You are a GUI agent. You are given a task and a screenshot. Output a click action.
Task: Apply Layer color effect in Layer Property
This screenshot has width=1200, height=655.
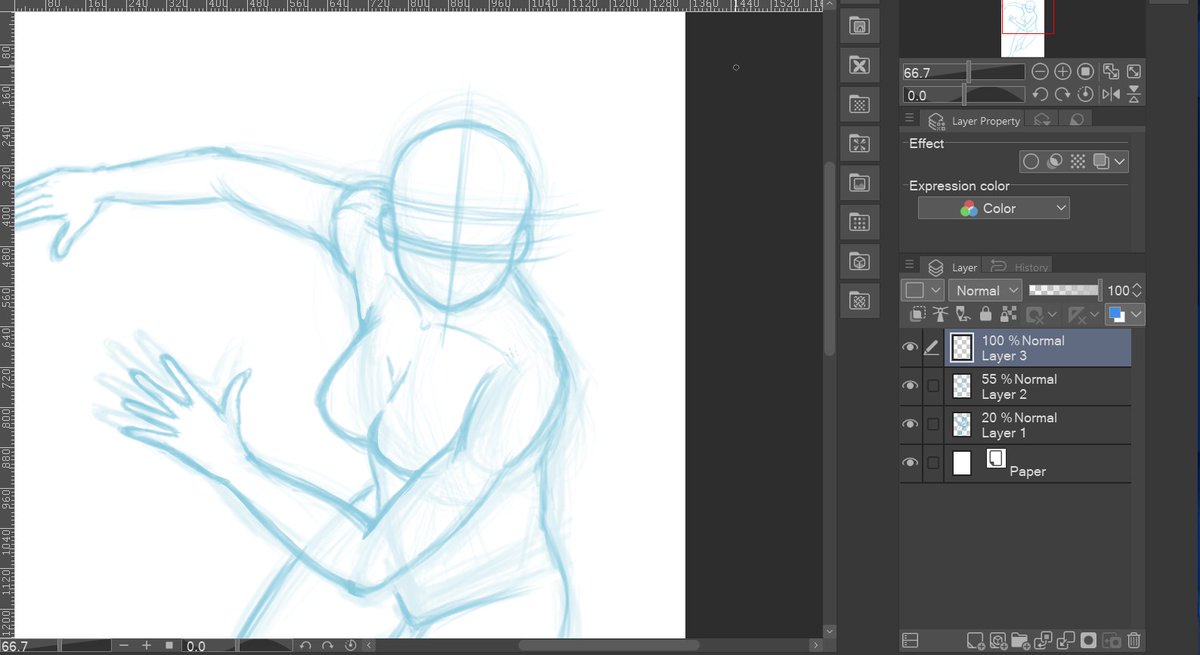click(x=1100, y=161)
